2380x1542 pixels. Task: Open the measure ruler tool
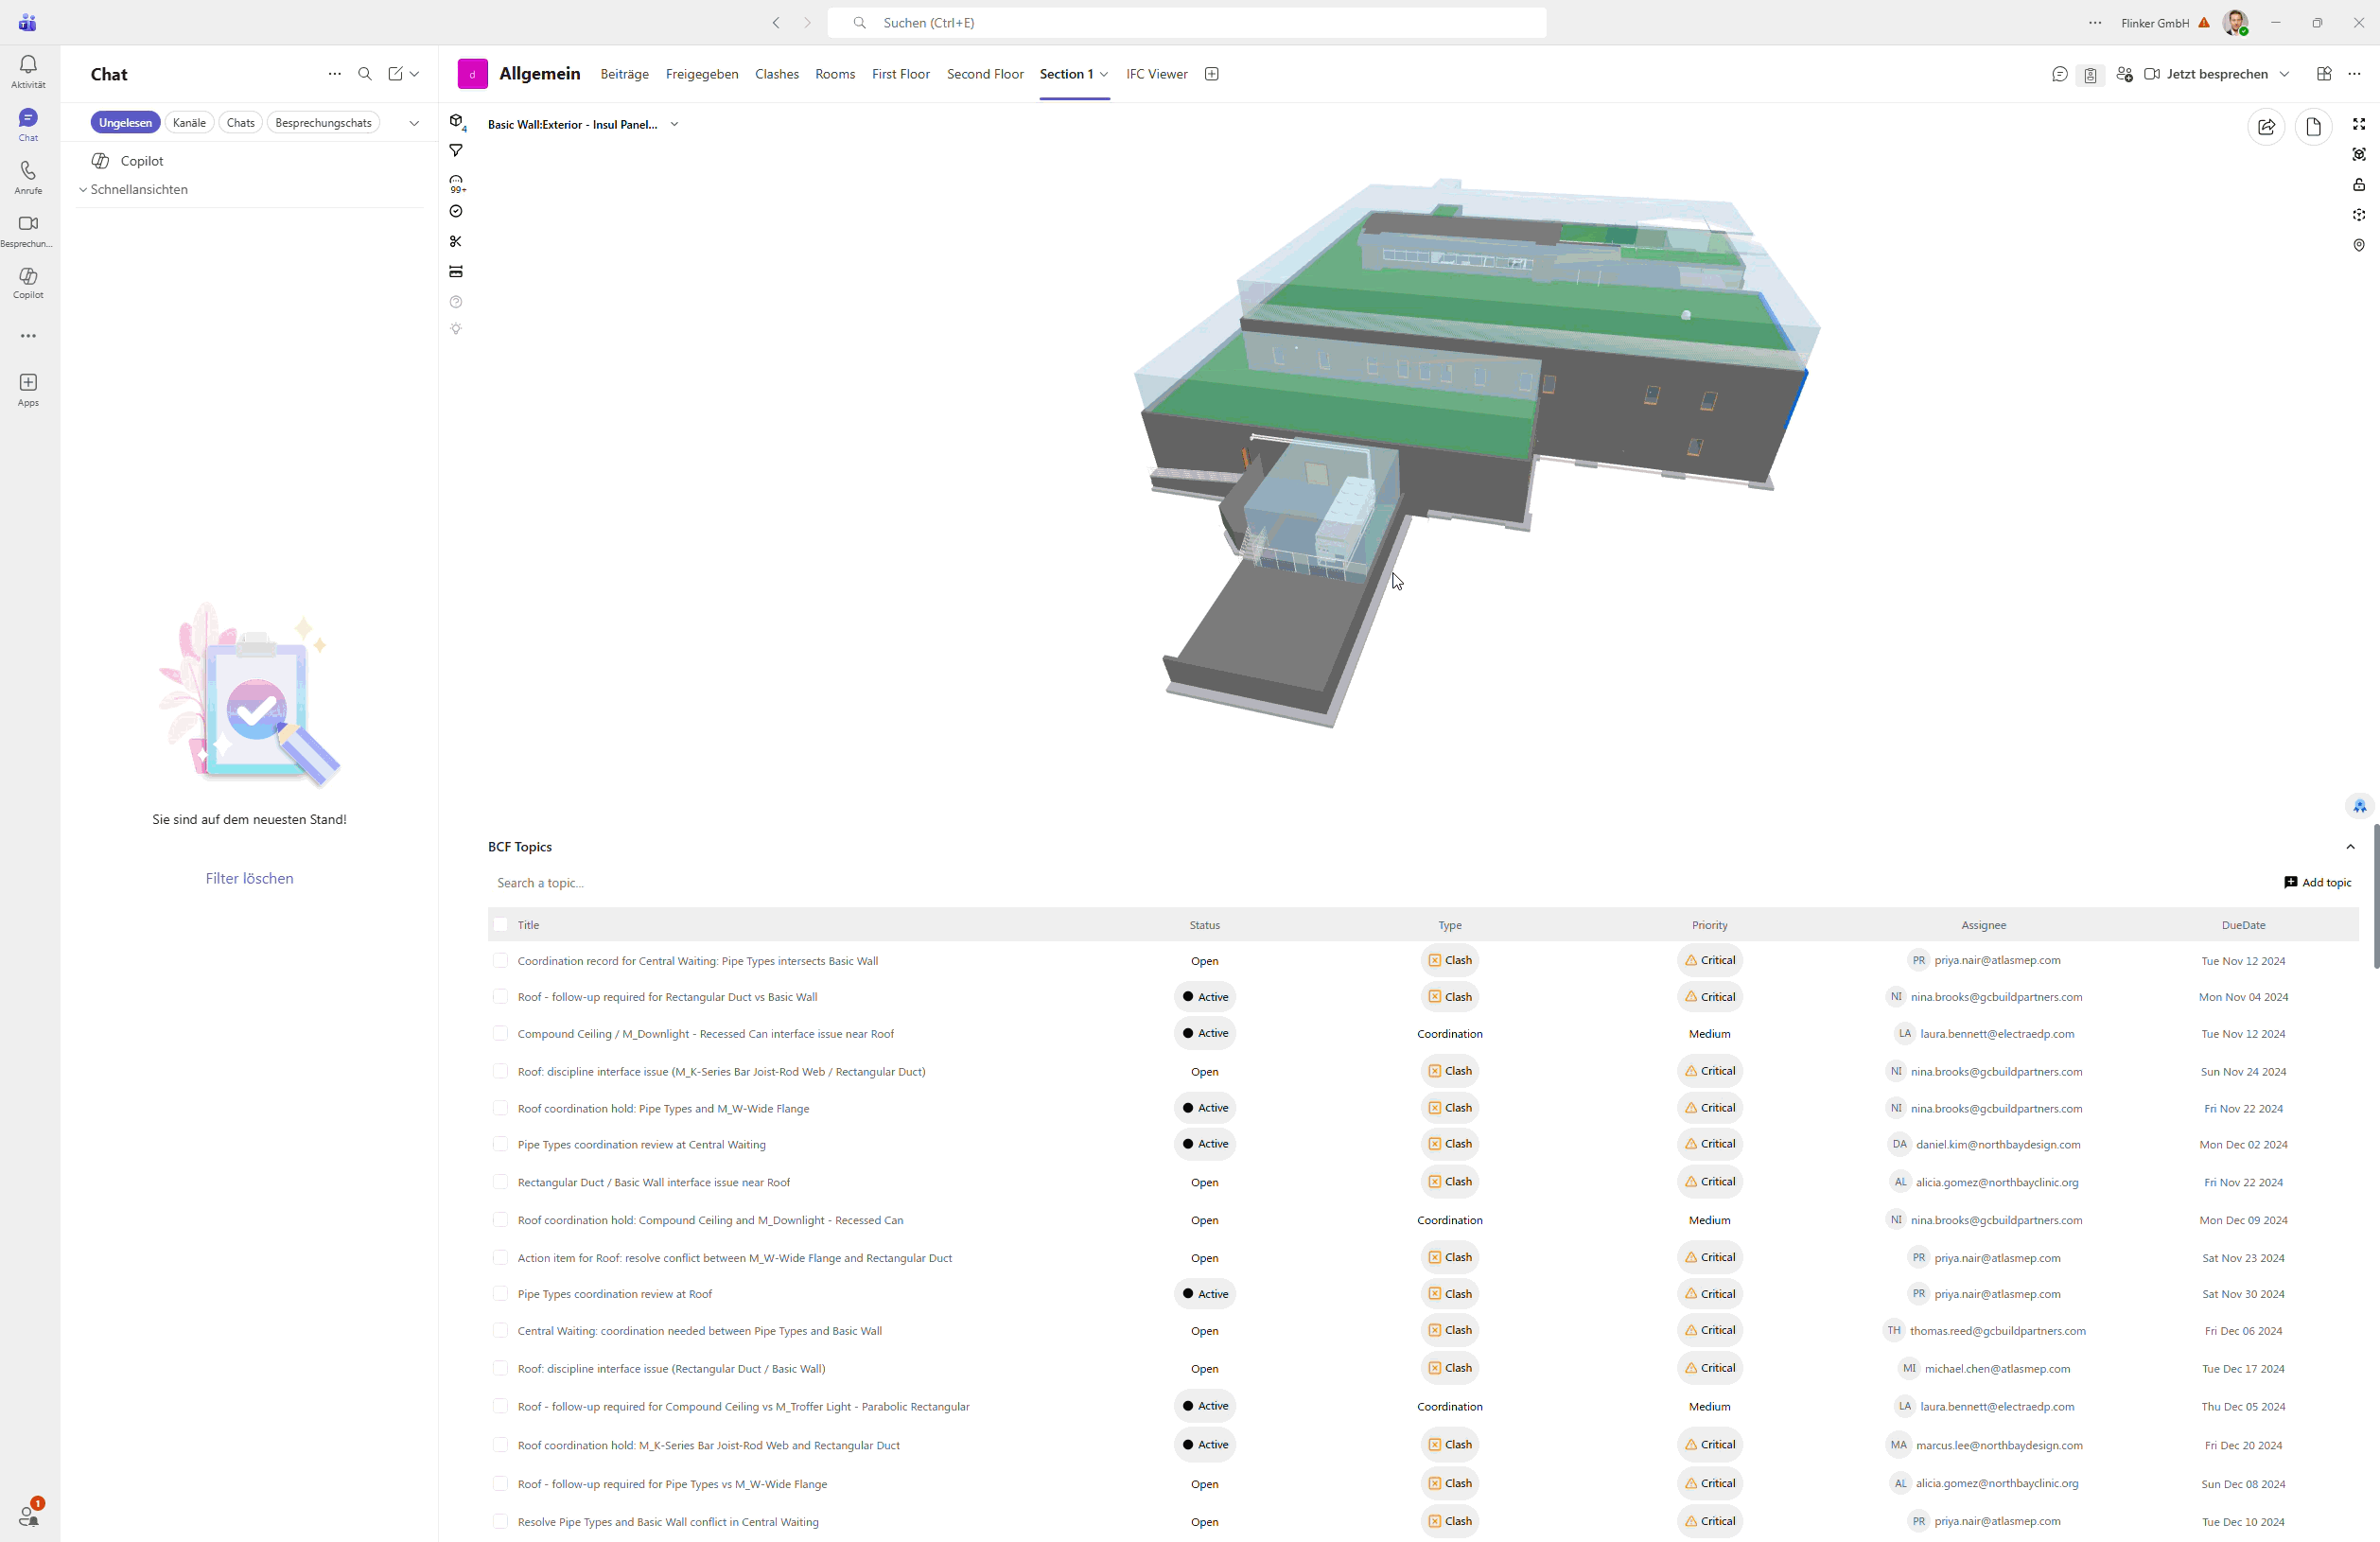click(x=456, y=272)
